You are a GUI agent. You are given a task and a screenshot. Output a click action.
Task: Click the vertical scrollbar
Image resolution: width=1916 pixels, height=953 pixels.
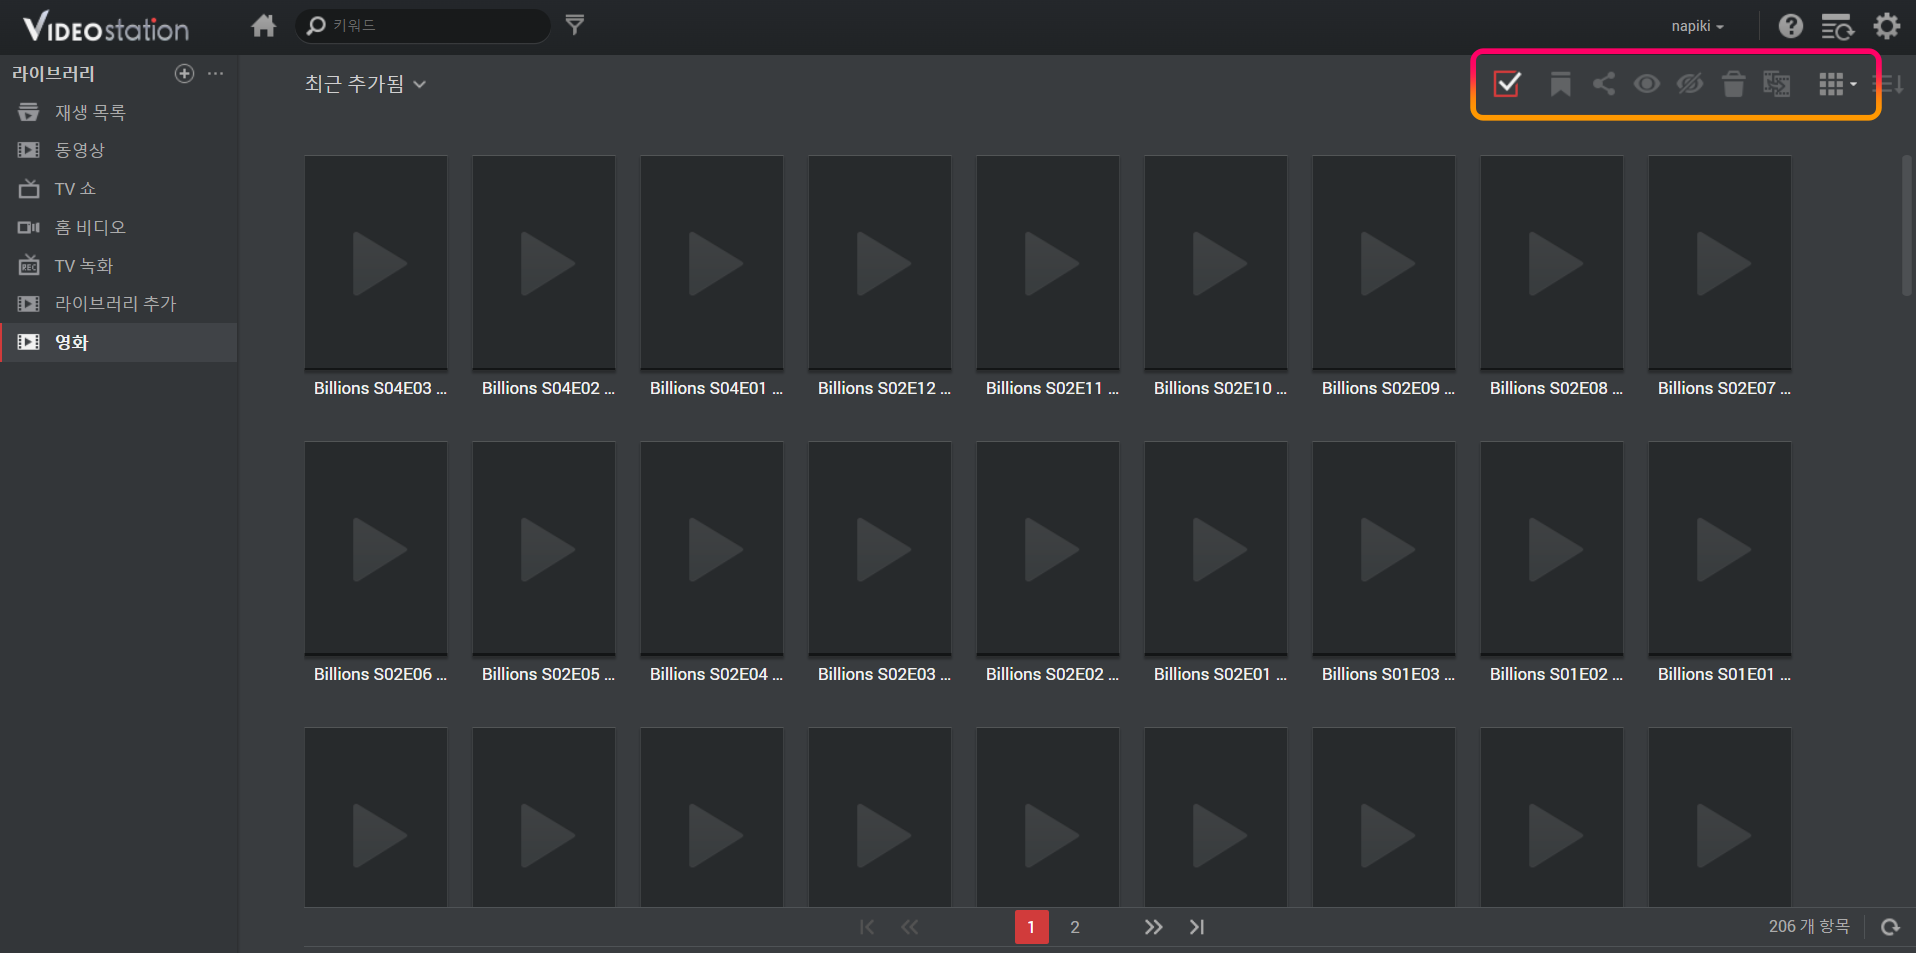[1907, 225]
